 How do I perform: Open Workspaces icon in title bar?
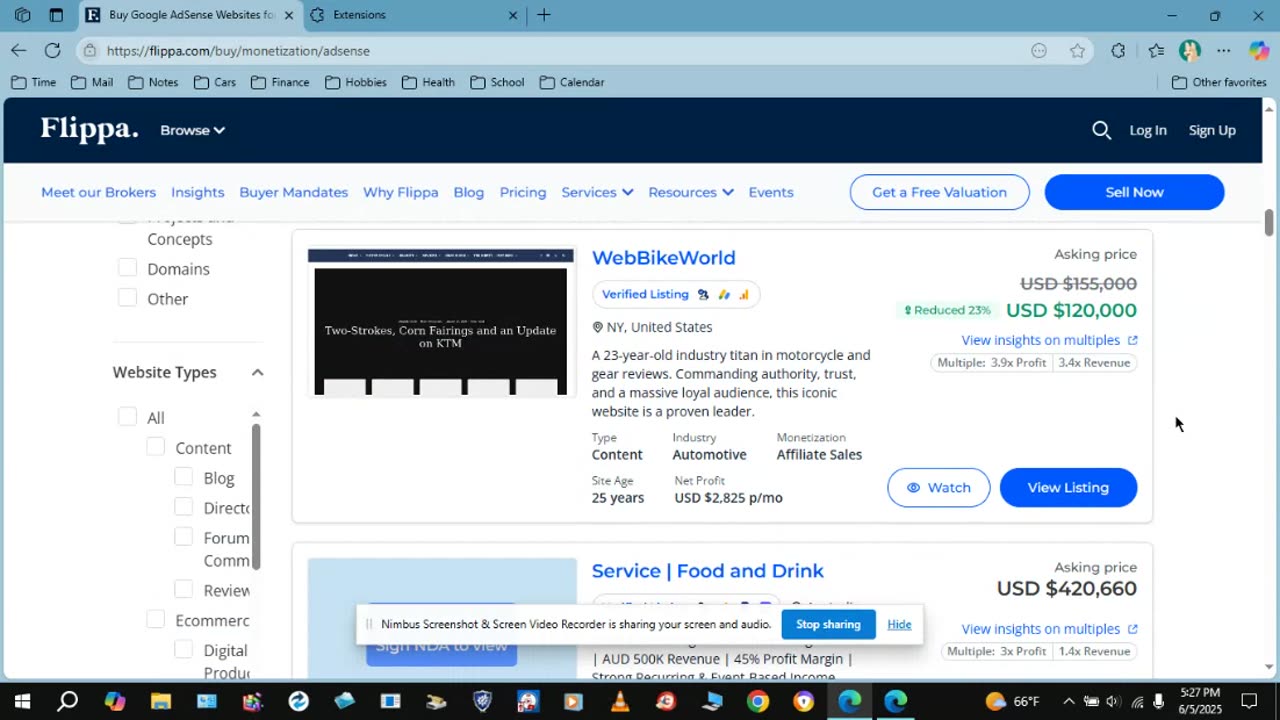(x=22, y=15)
